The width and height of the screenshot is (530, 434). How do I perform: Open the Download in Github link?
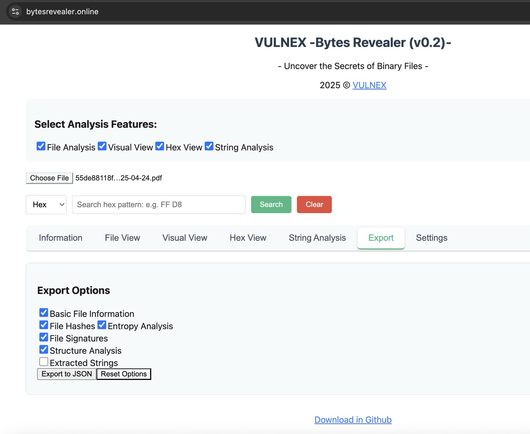pos(353,420)
